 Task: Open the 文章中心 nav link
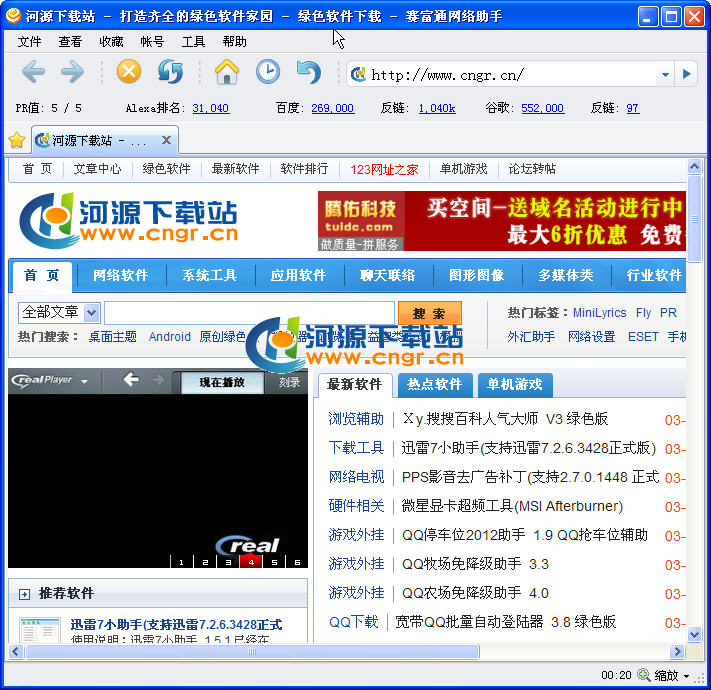[97, 169]
